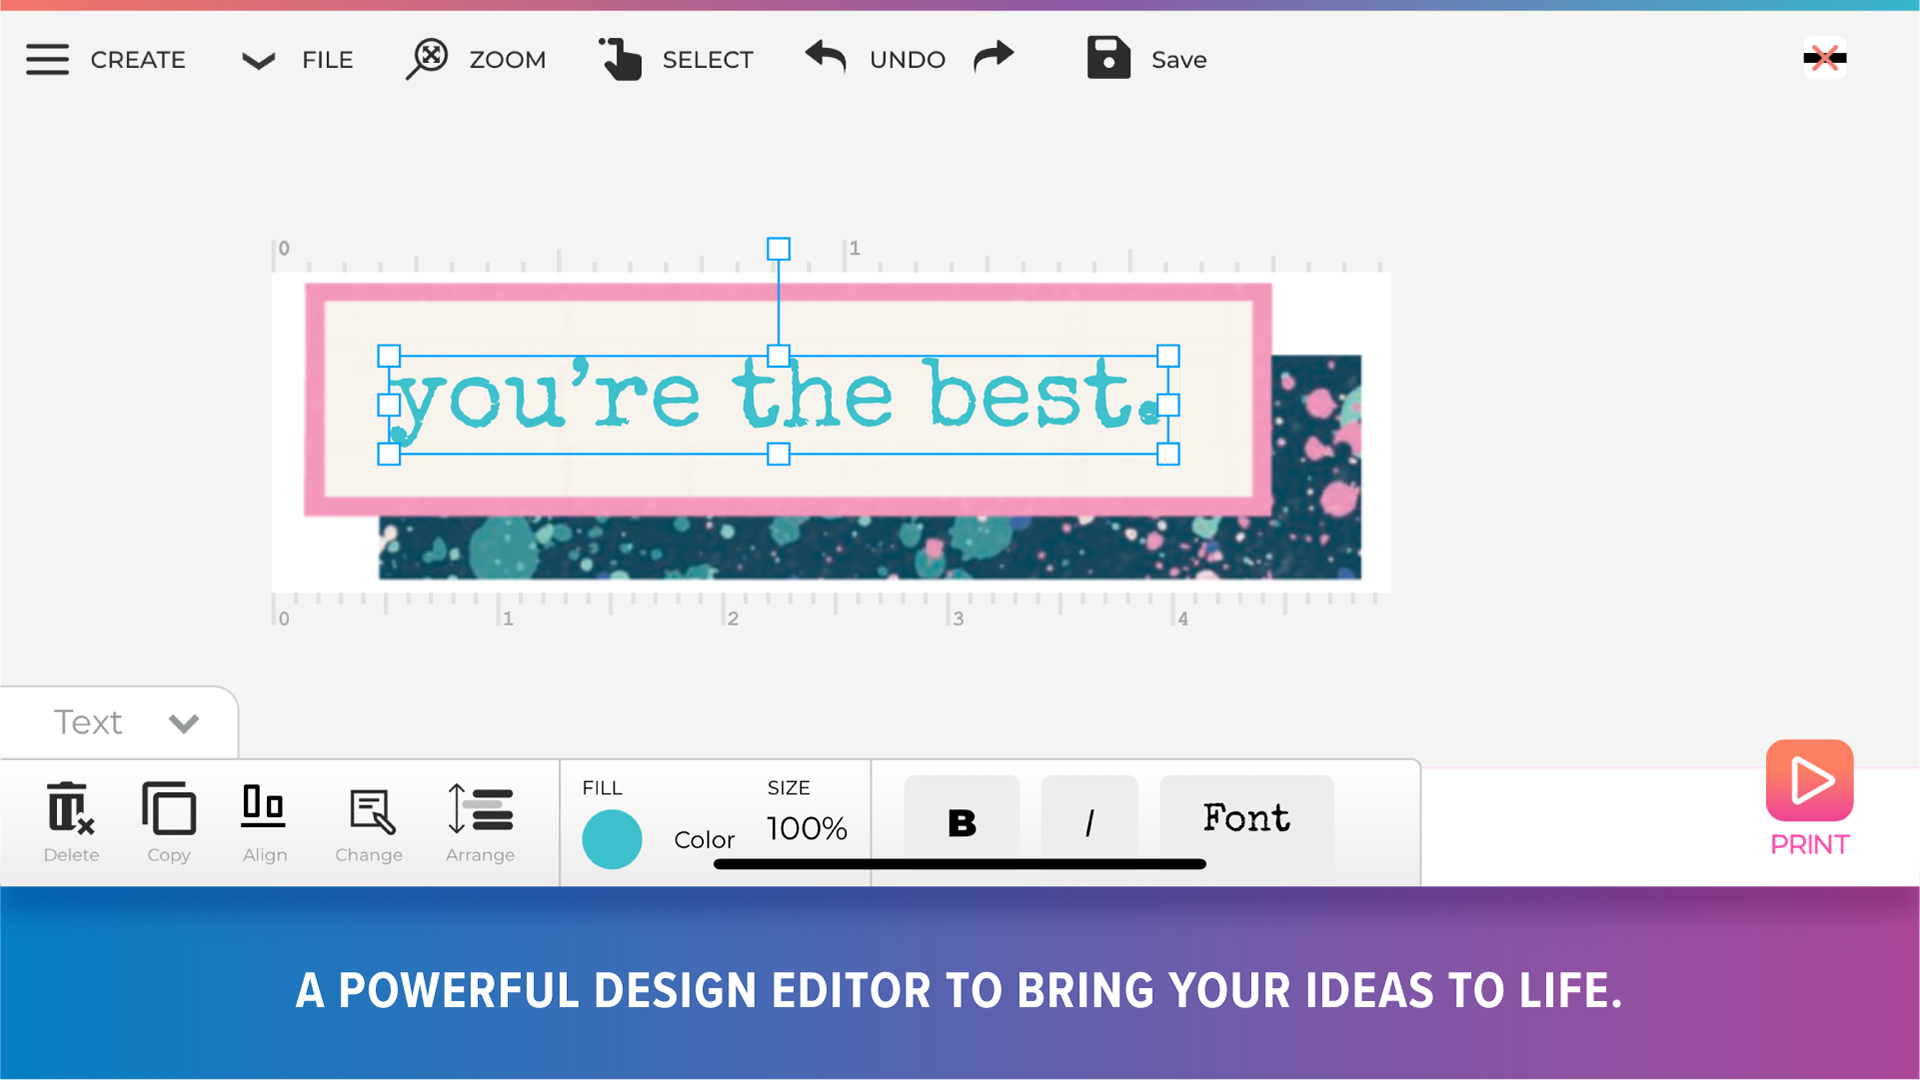Click the Color label next to the fill swatch
Viewport: 1920px width, 1080px height.
pyautogui.click(x=704, y=840)
